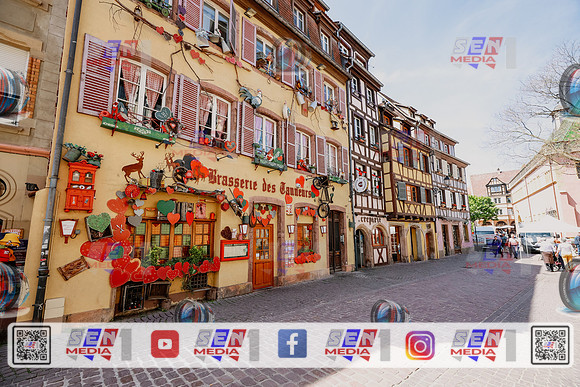Click the lens orb on the pavement below the QR-side Instagram icon
580x387 pixels.
(x=390, y=311)
